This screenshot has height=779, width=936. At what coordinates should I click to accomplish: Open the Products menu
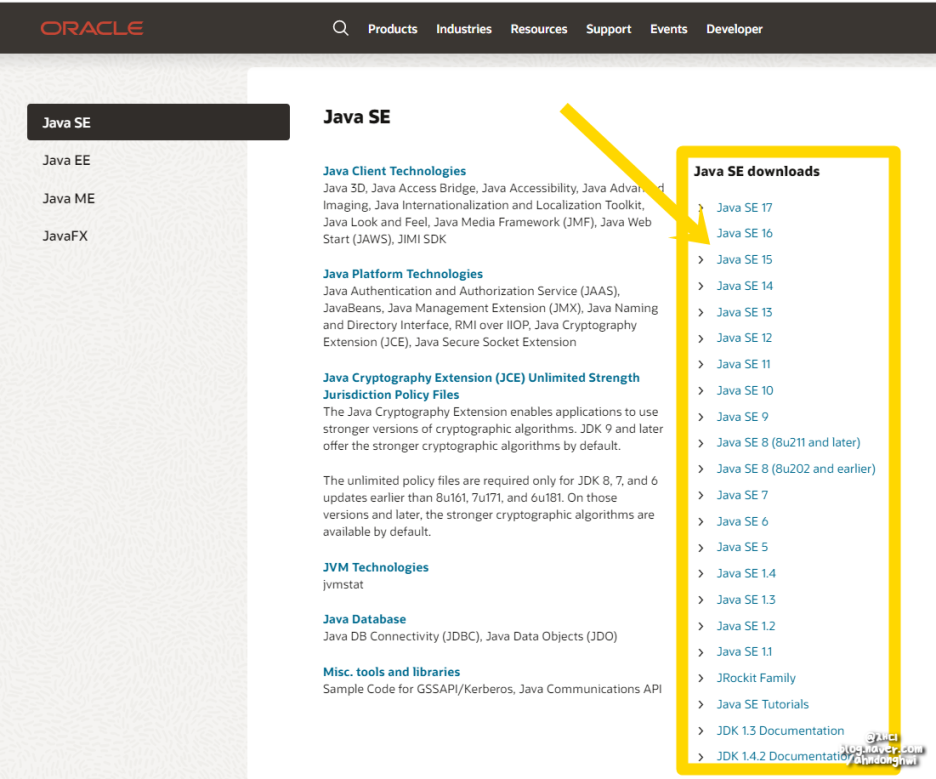[392, 29]
